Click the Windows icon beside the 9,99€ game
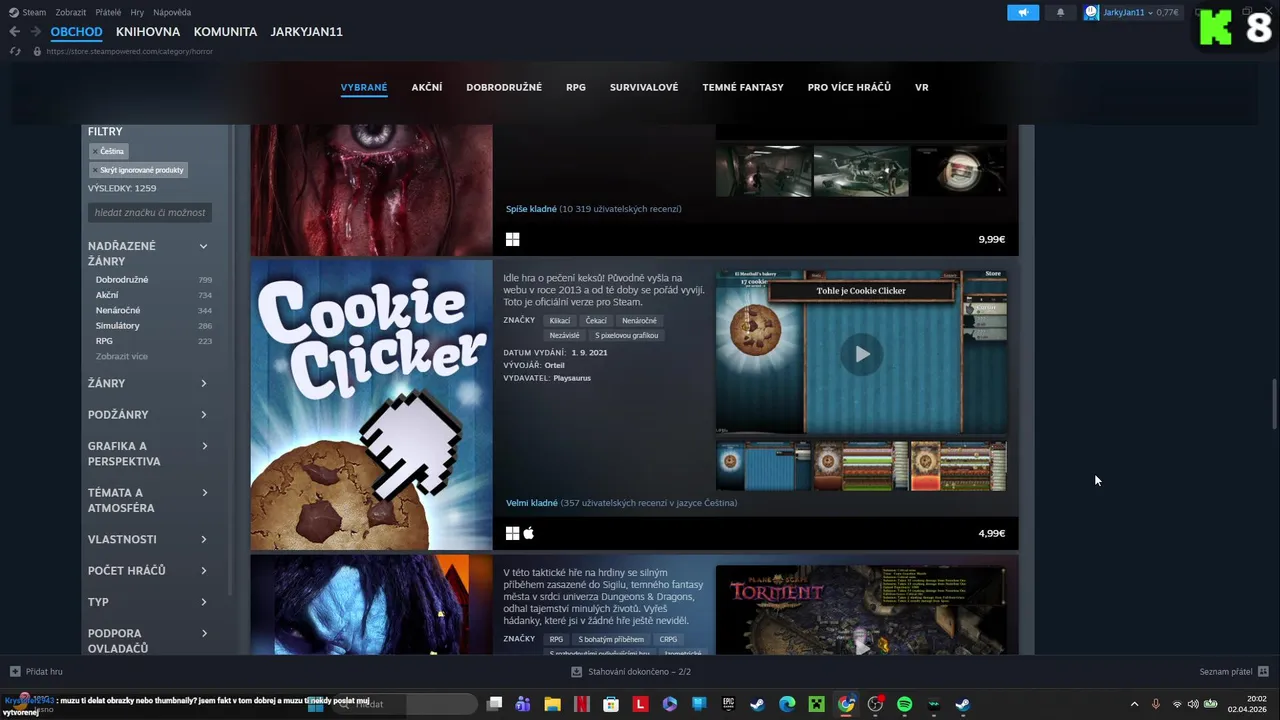The image size is (1280, 720). (512, 239)
